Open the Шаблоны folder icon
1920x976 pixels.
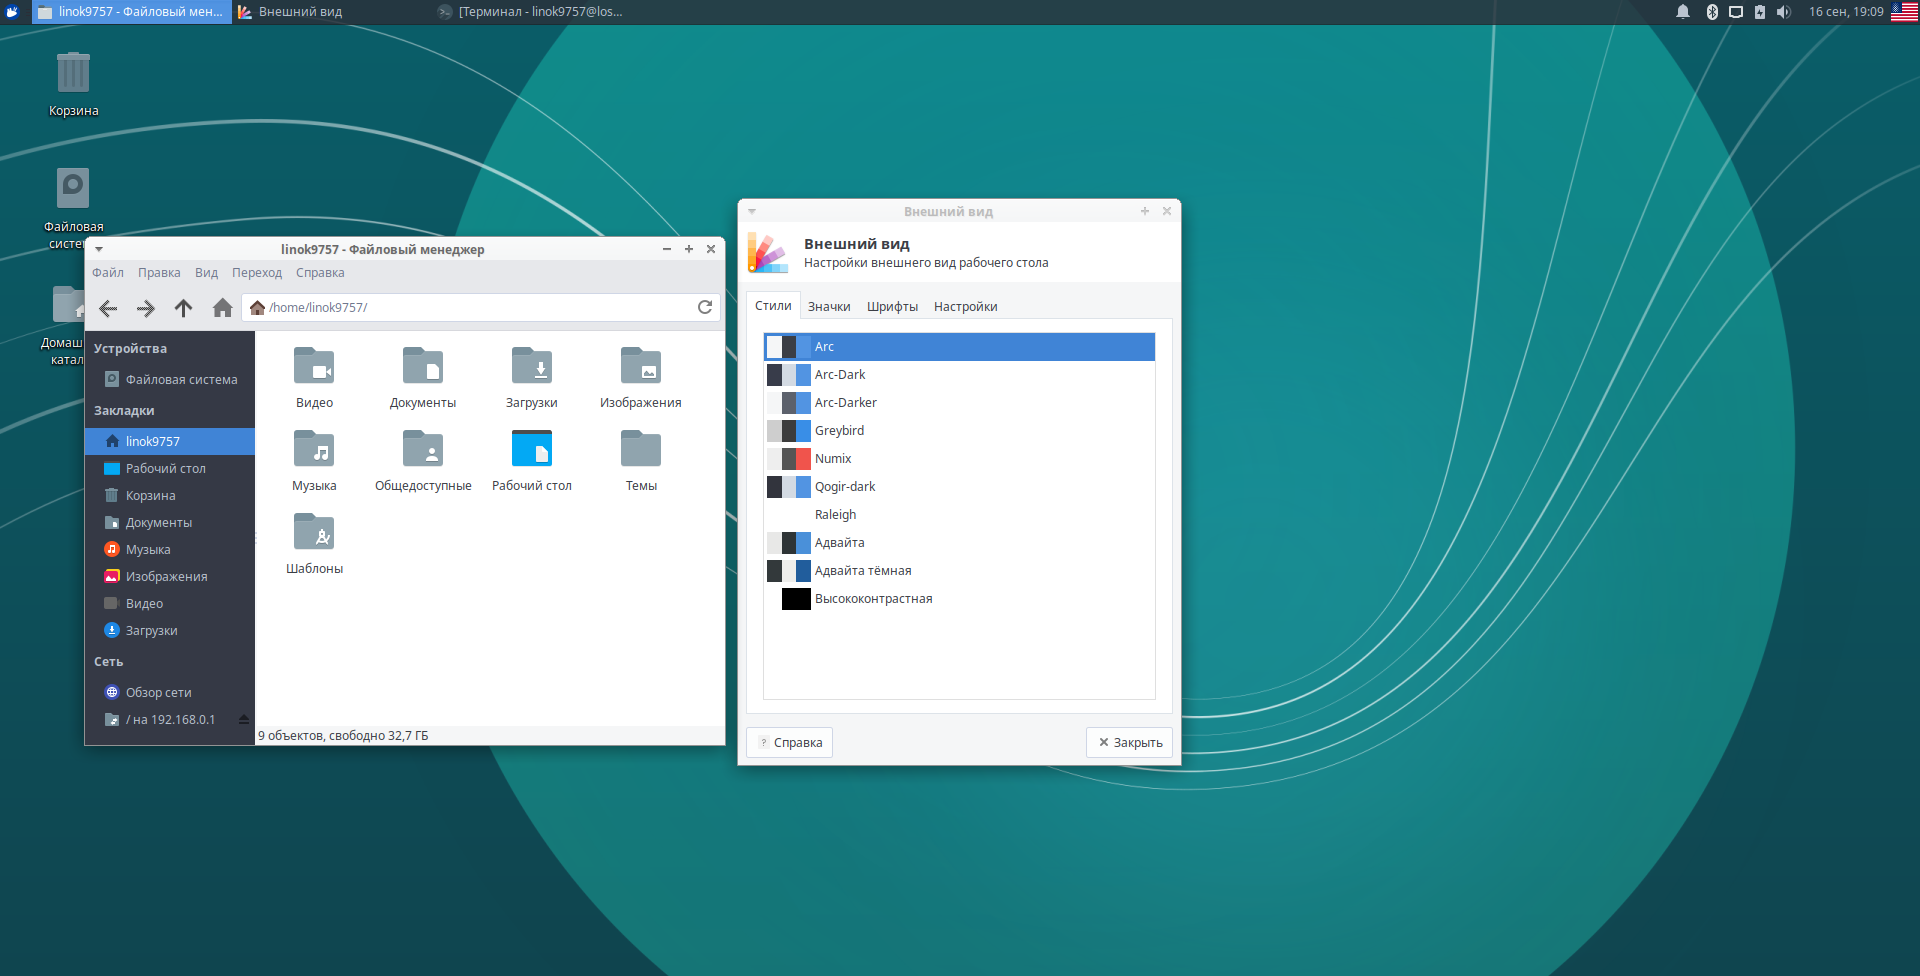coord(314,532)
